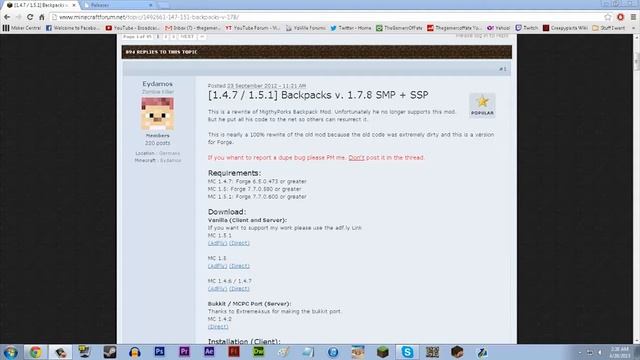This screenshot has width=640, height=360.
Task: Open the Yahoo! bookmark
Action: (x=498, y=28)
